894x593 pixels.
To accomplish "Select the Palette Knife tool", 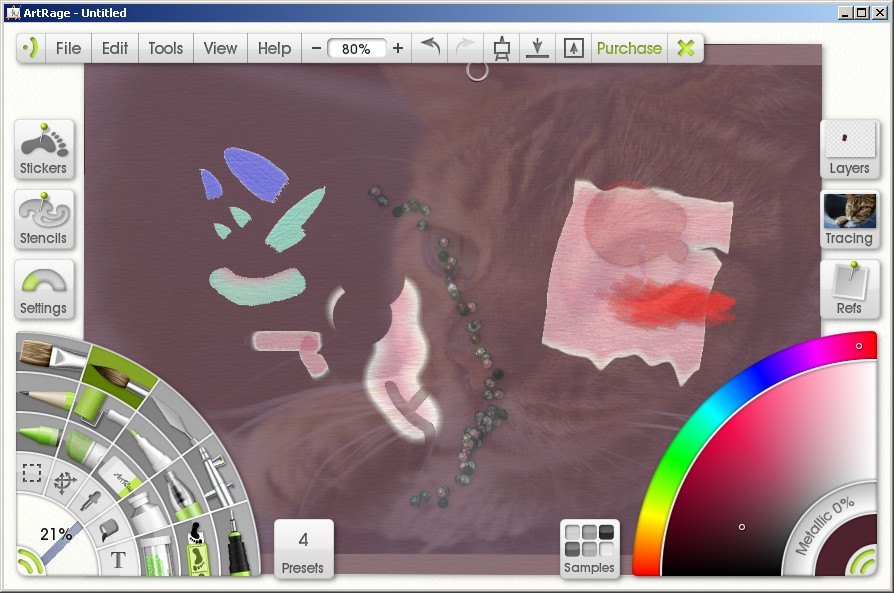I will 173,414.
